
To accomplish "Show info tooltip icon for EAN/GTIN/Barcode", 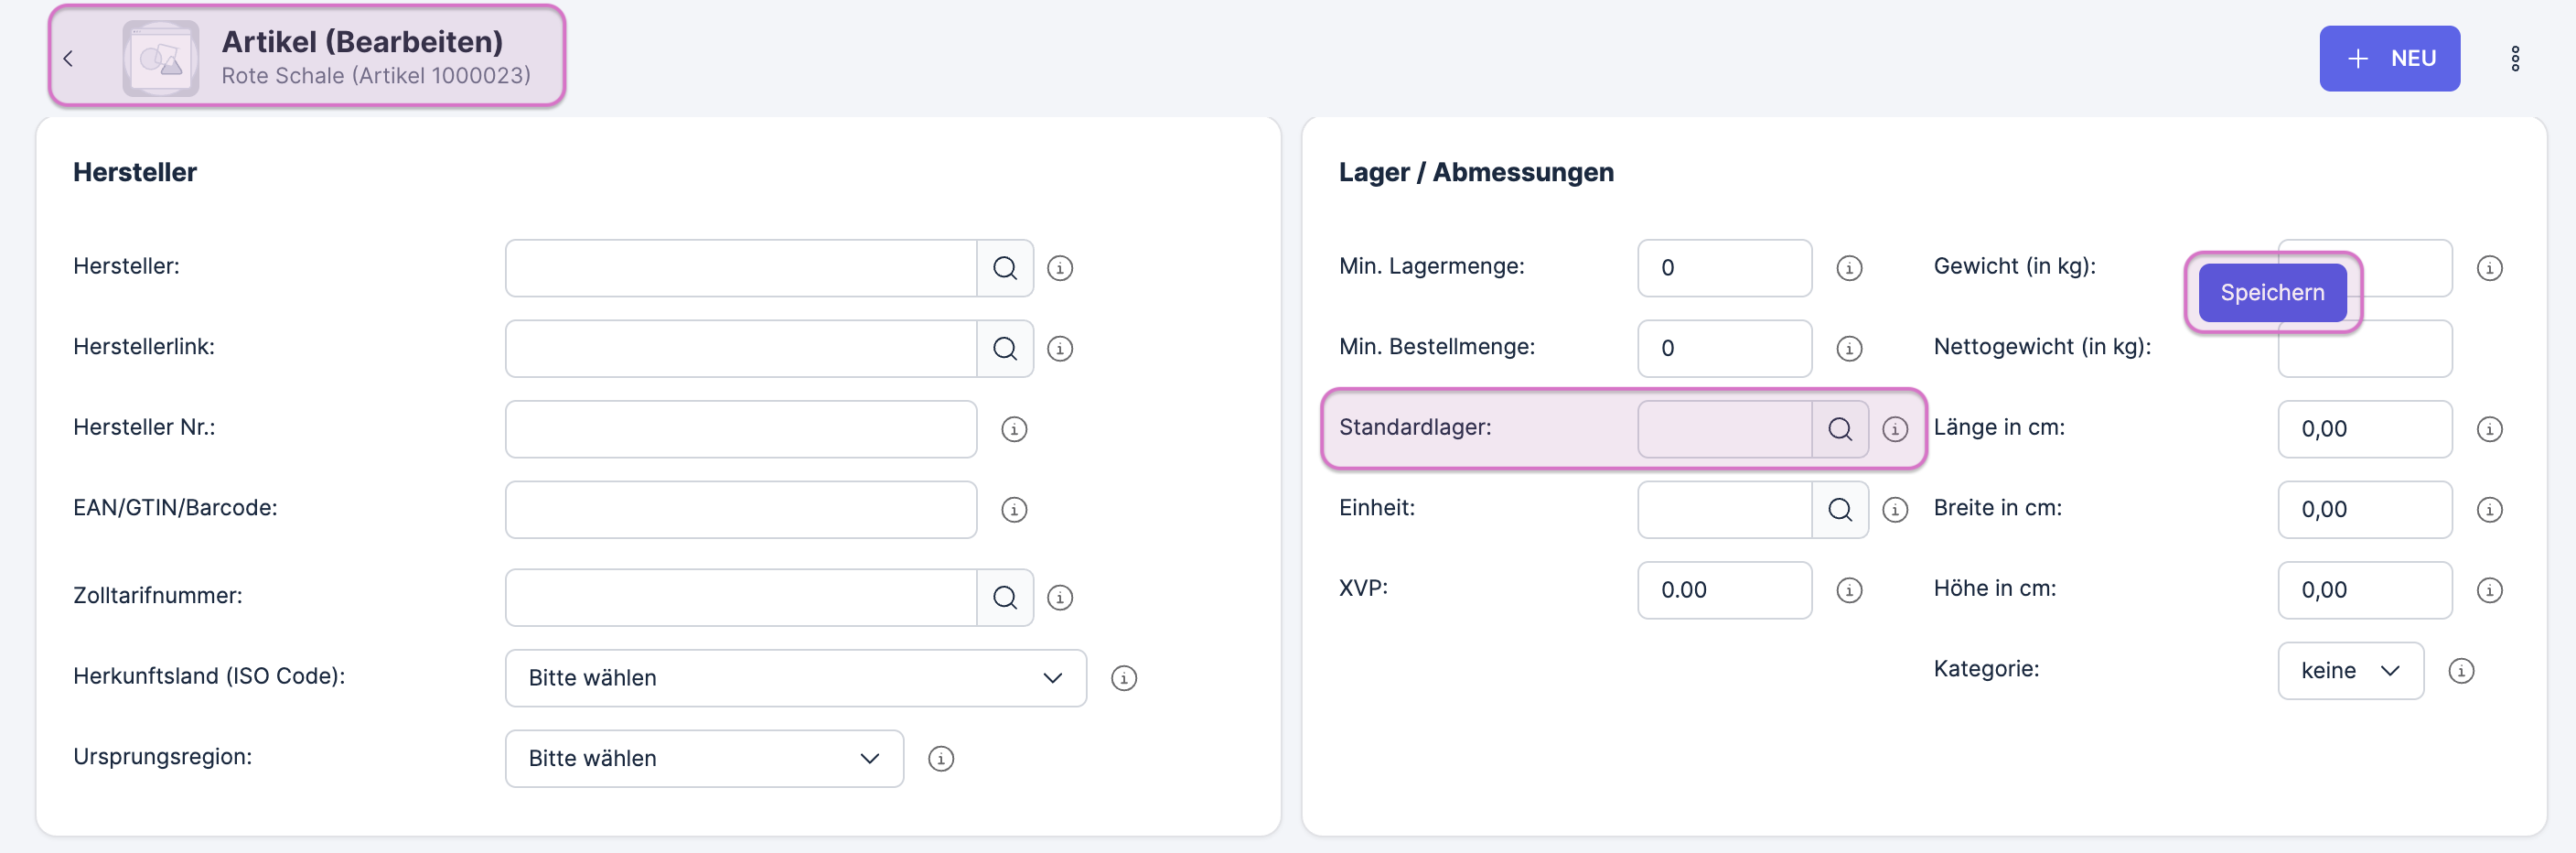I will (x=1013, y=509).
